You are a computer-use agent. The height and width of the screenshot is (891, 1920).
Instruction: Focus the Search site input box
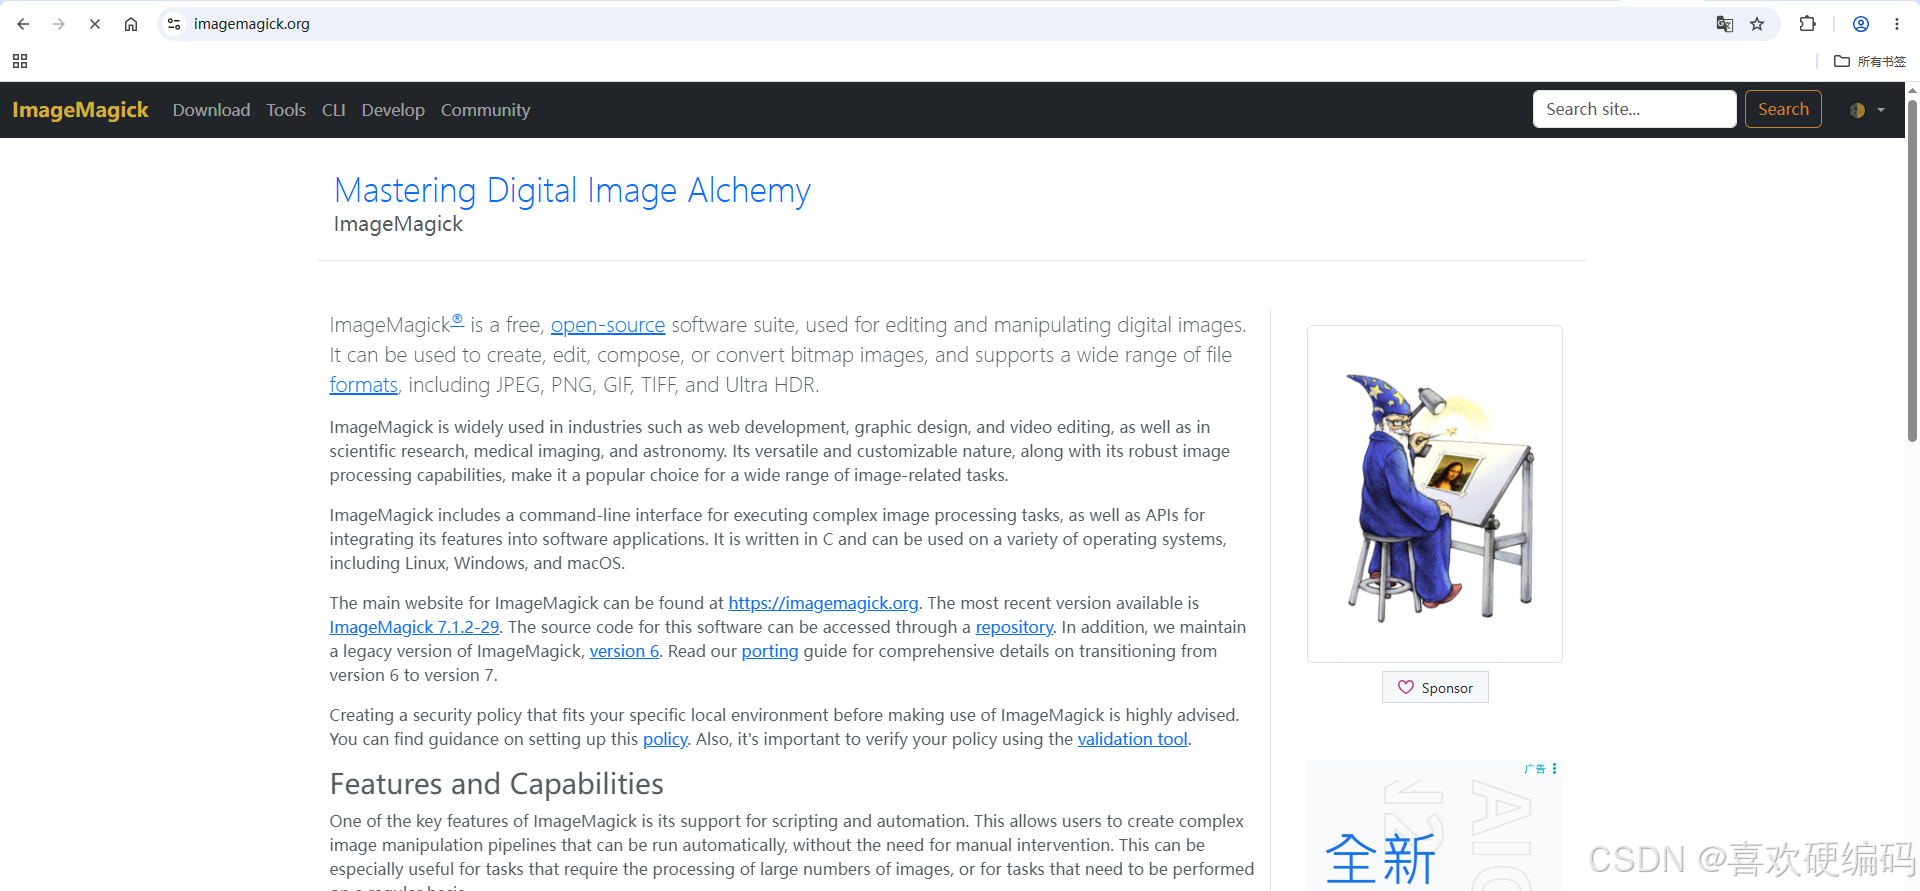pyautogui.click(x=1634, y=109)
